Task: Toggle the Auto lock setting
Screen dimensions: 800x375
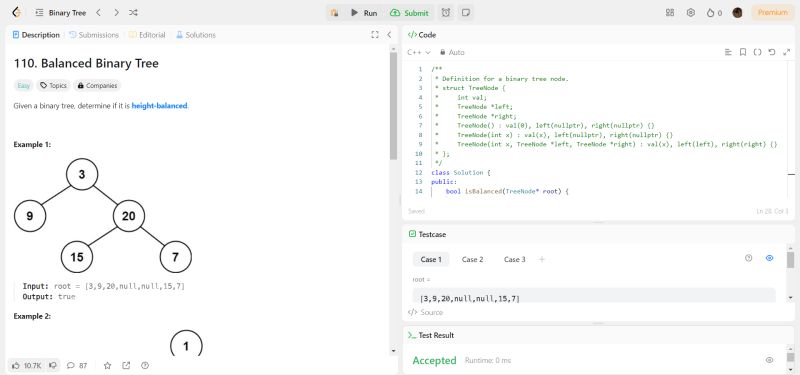Action: (452, 52)
